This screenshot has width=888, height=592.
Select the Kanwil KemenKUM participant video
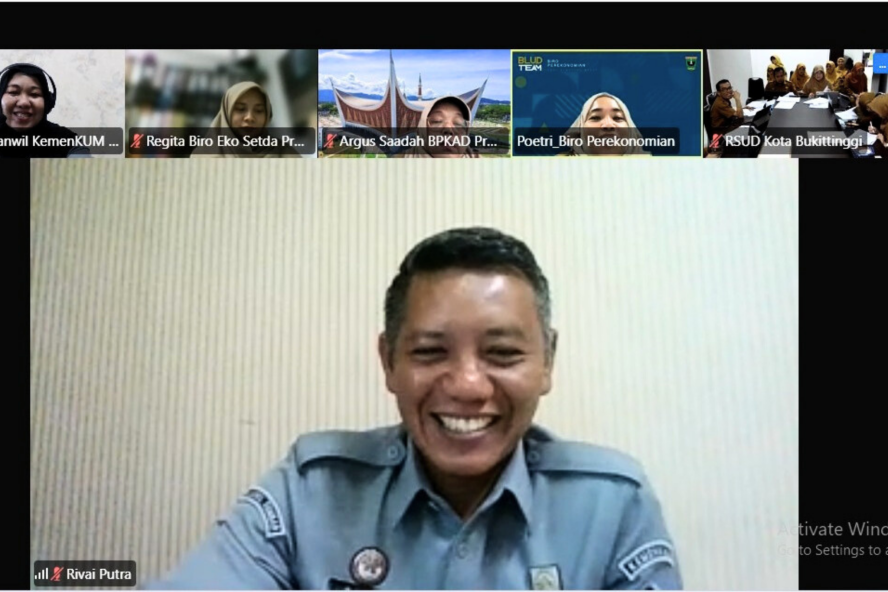tap(60, 95)
